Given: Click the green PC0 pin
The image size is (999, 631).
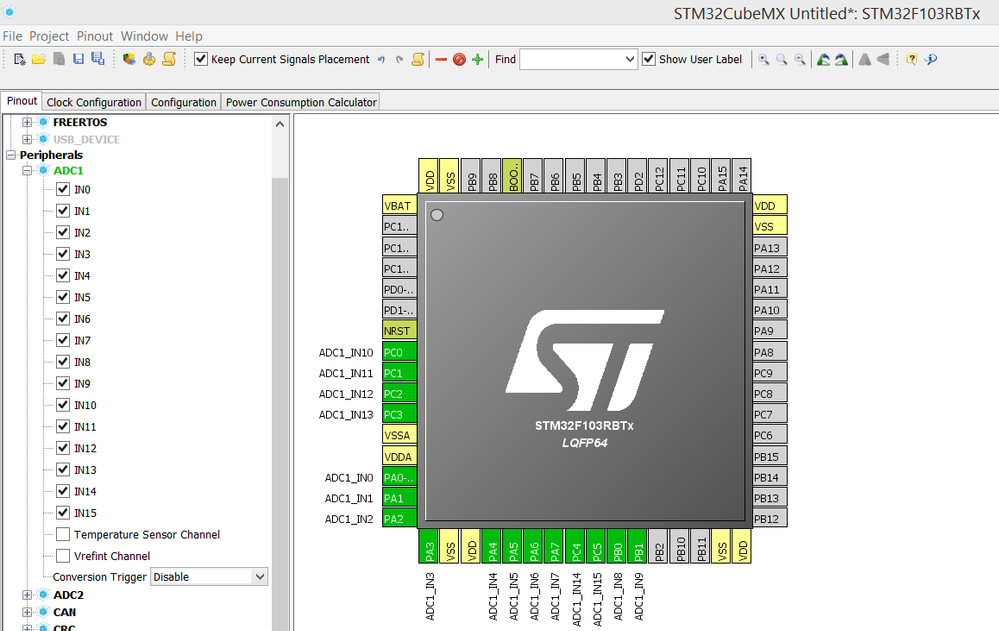Looking at the screenshot, I should coord(399,352).
